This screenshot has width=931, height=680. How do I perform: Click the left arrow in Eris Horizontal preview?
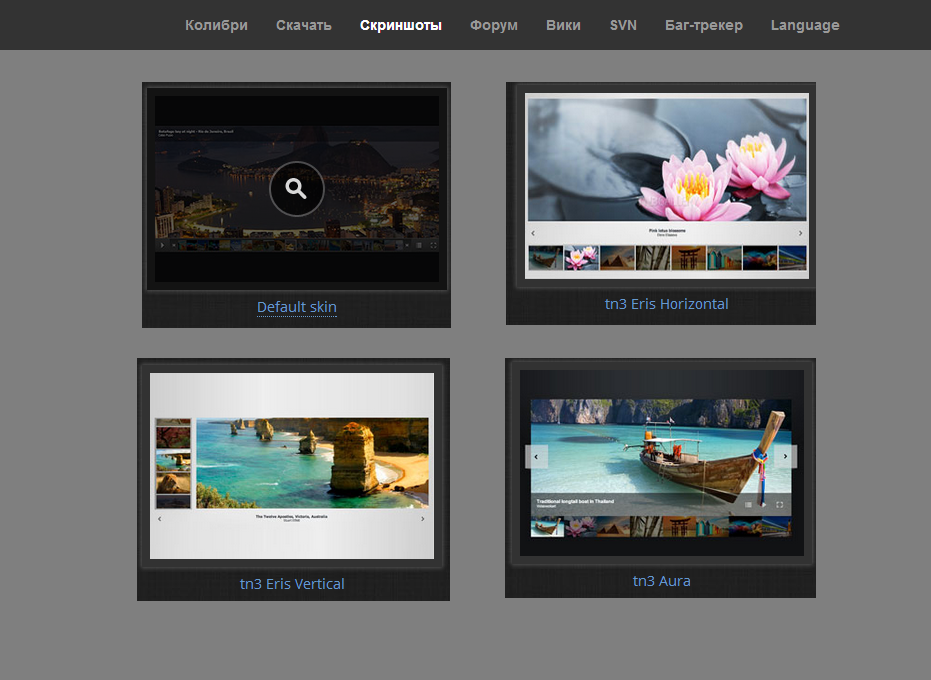click(x=534, y=234)
